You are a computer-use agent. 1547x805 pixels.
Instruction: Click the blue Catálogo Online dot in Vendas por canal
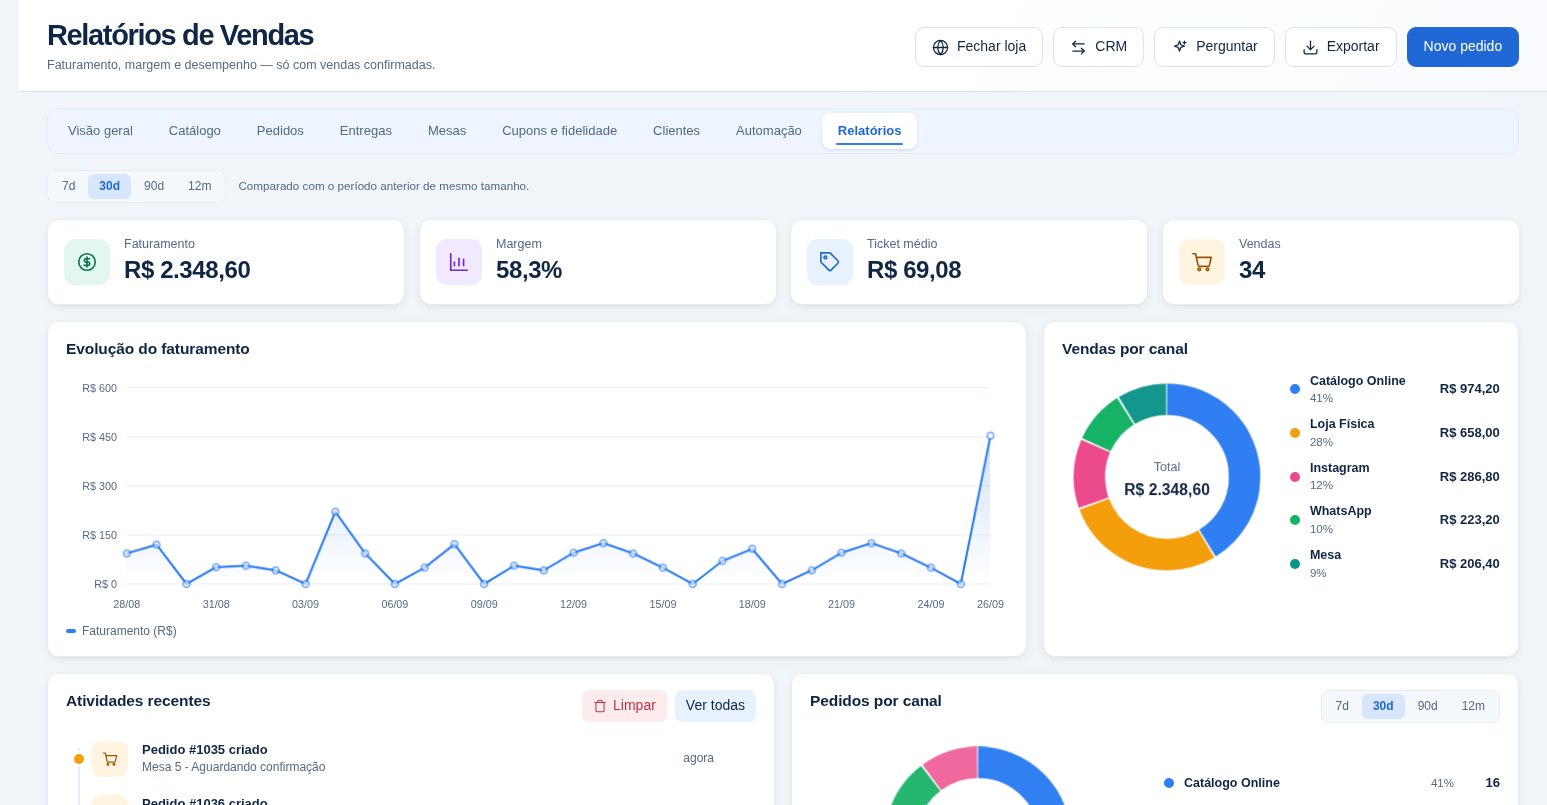1295,389
